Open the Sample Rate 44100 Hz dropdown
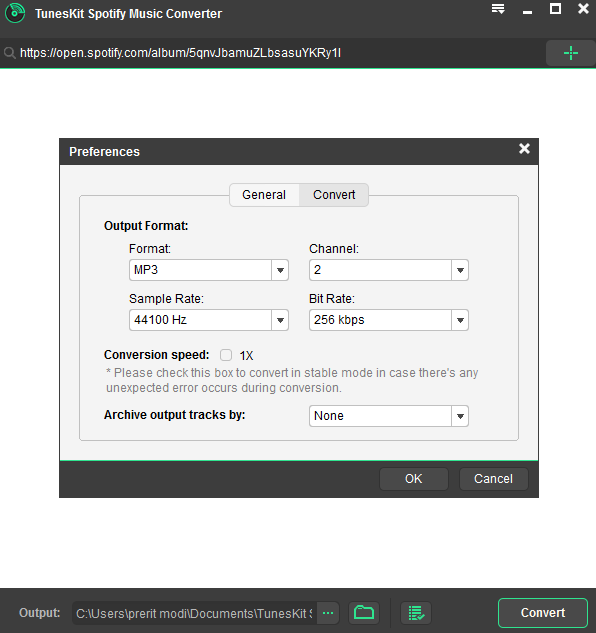This screenshot has width=596, height=633. click(209, 320)
